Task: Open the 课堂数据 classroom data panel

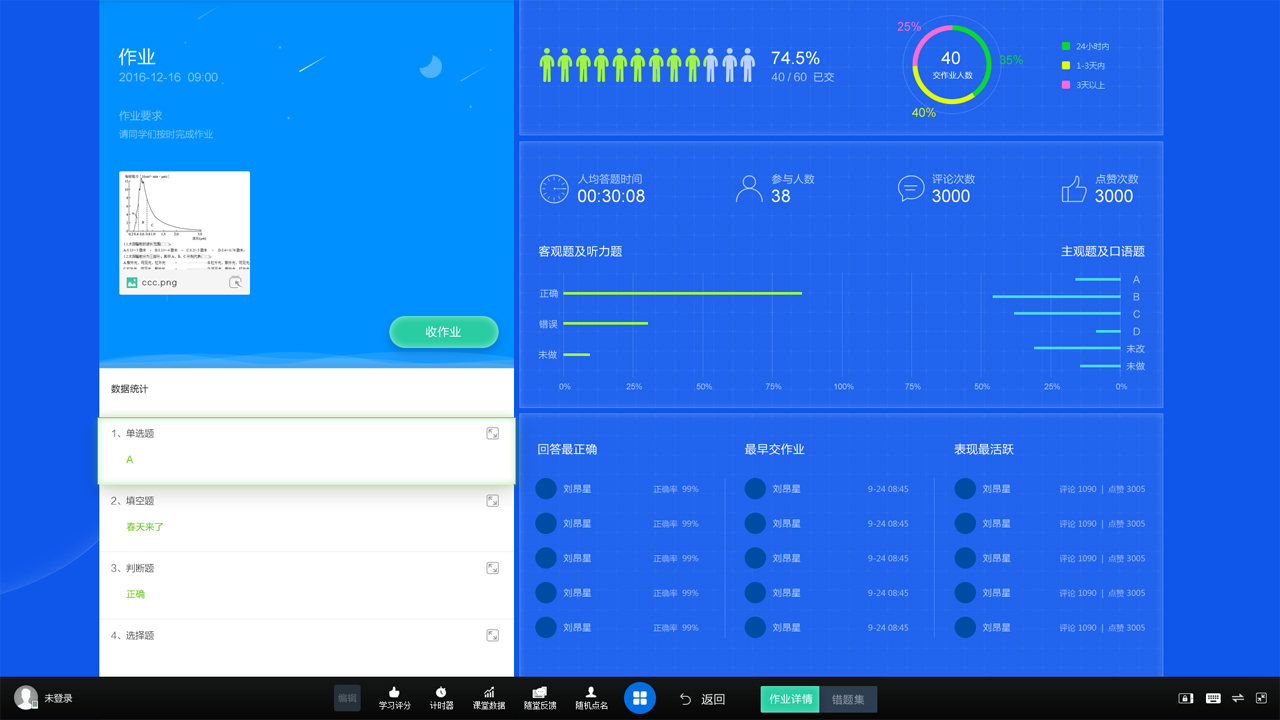Action: coord(488,698)
